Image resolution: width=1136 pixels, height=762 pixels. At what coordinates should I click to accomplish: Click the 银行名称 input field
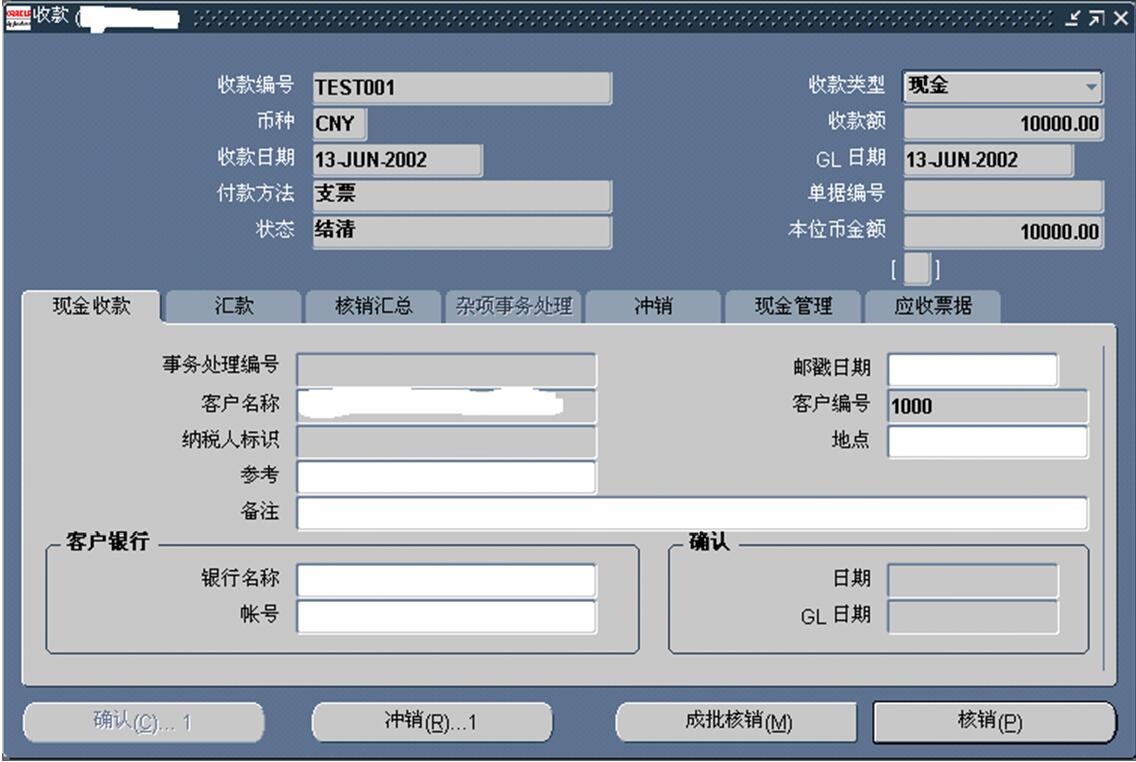(446, 580)
